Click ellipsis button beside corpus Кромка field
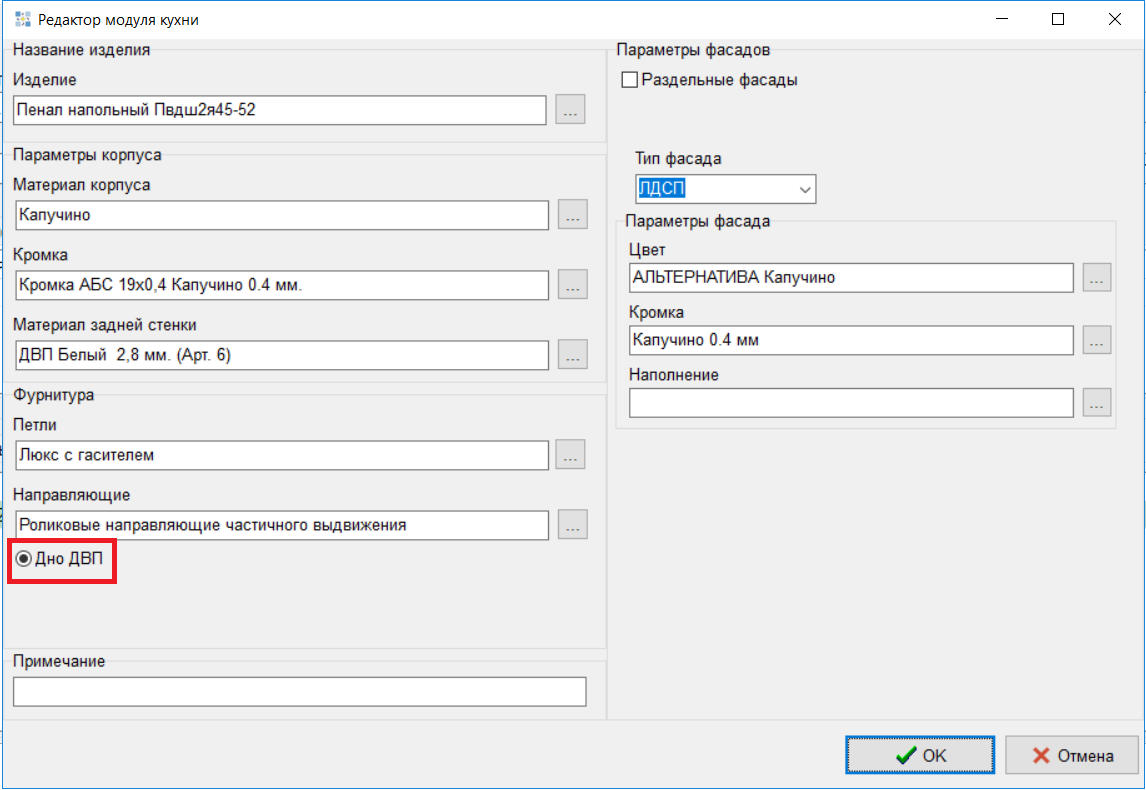This screenshot has height=790, width=1146. 572,285
